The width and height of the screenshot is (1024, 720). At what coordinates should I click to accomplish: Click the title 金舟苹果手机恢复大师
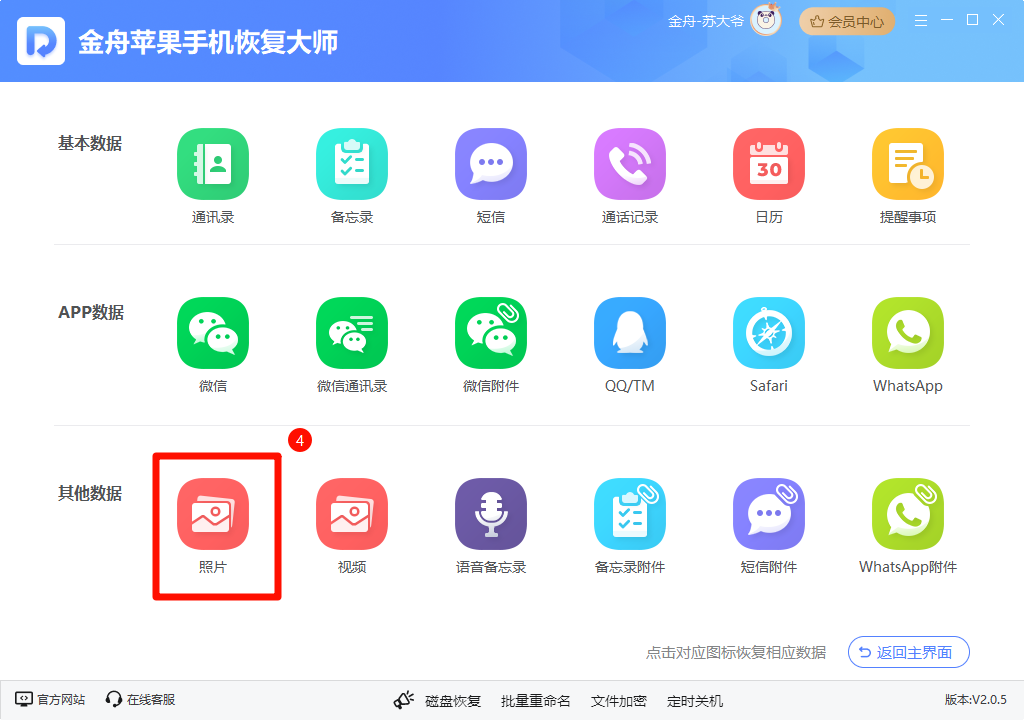208,42
